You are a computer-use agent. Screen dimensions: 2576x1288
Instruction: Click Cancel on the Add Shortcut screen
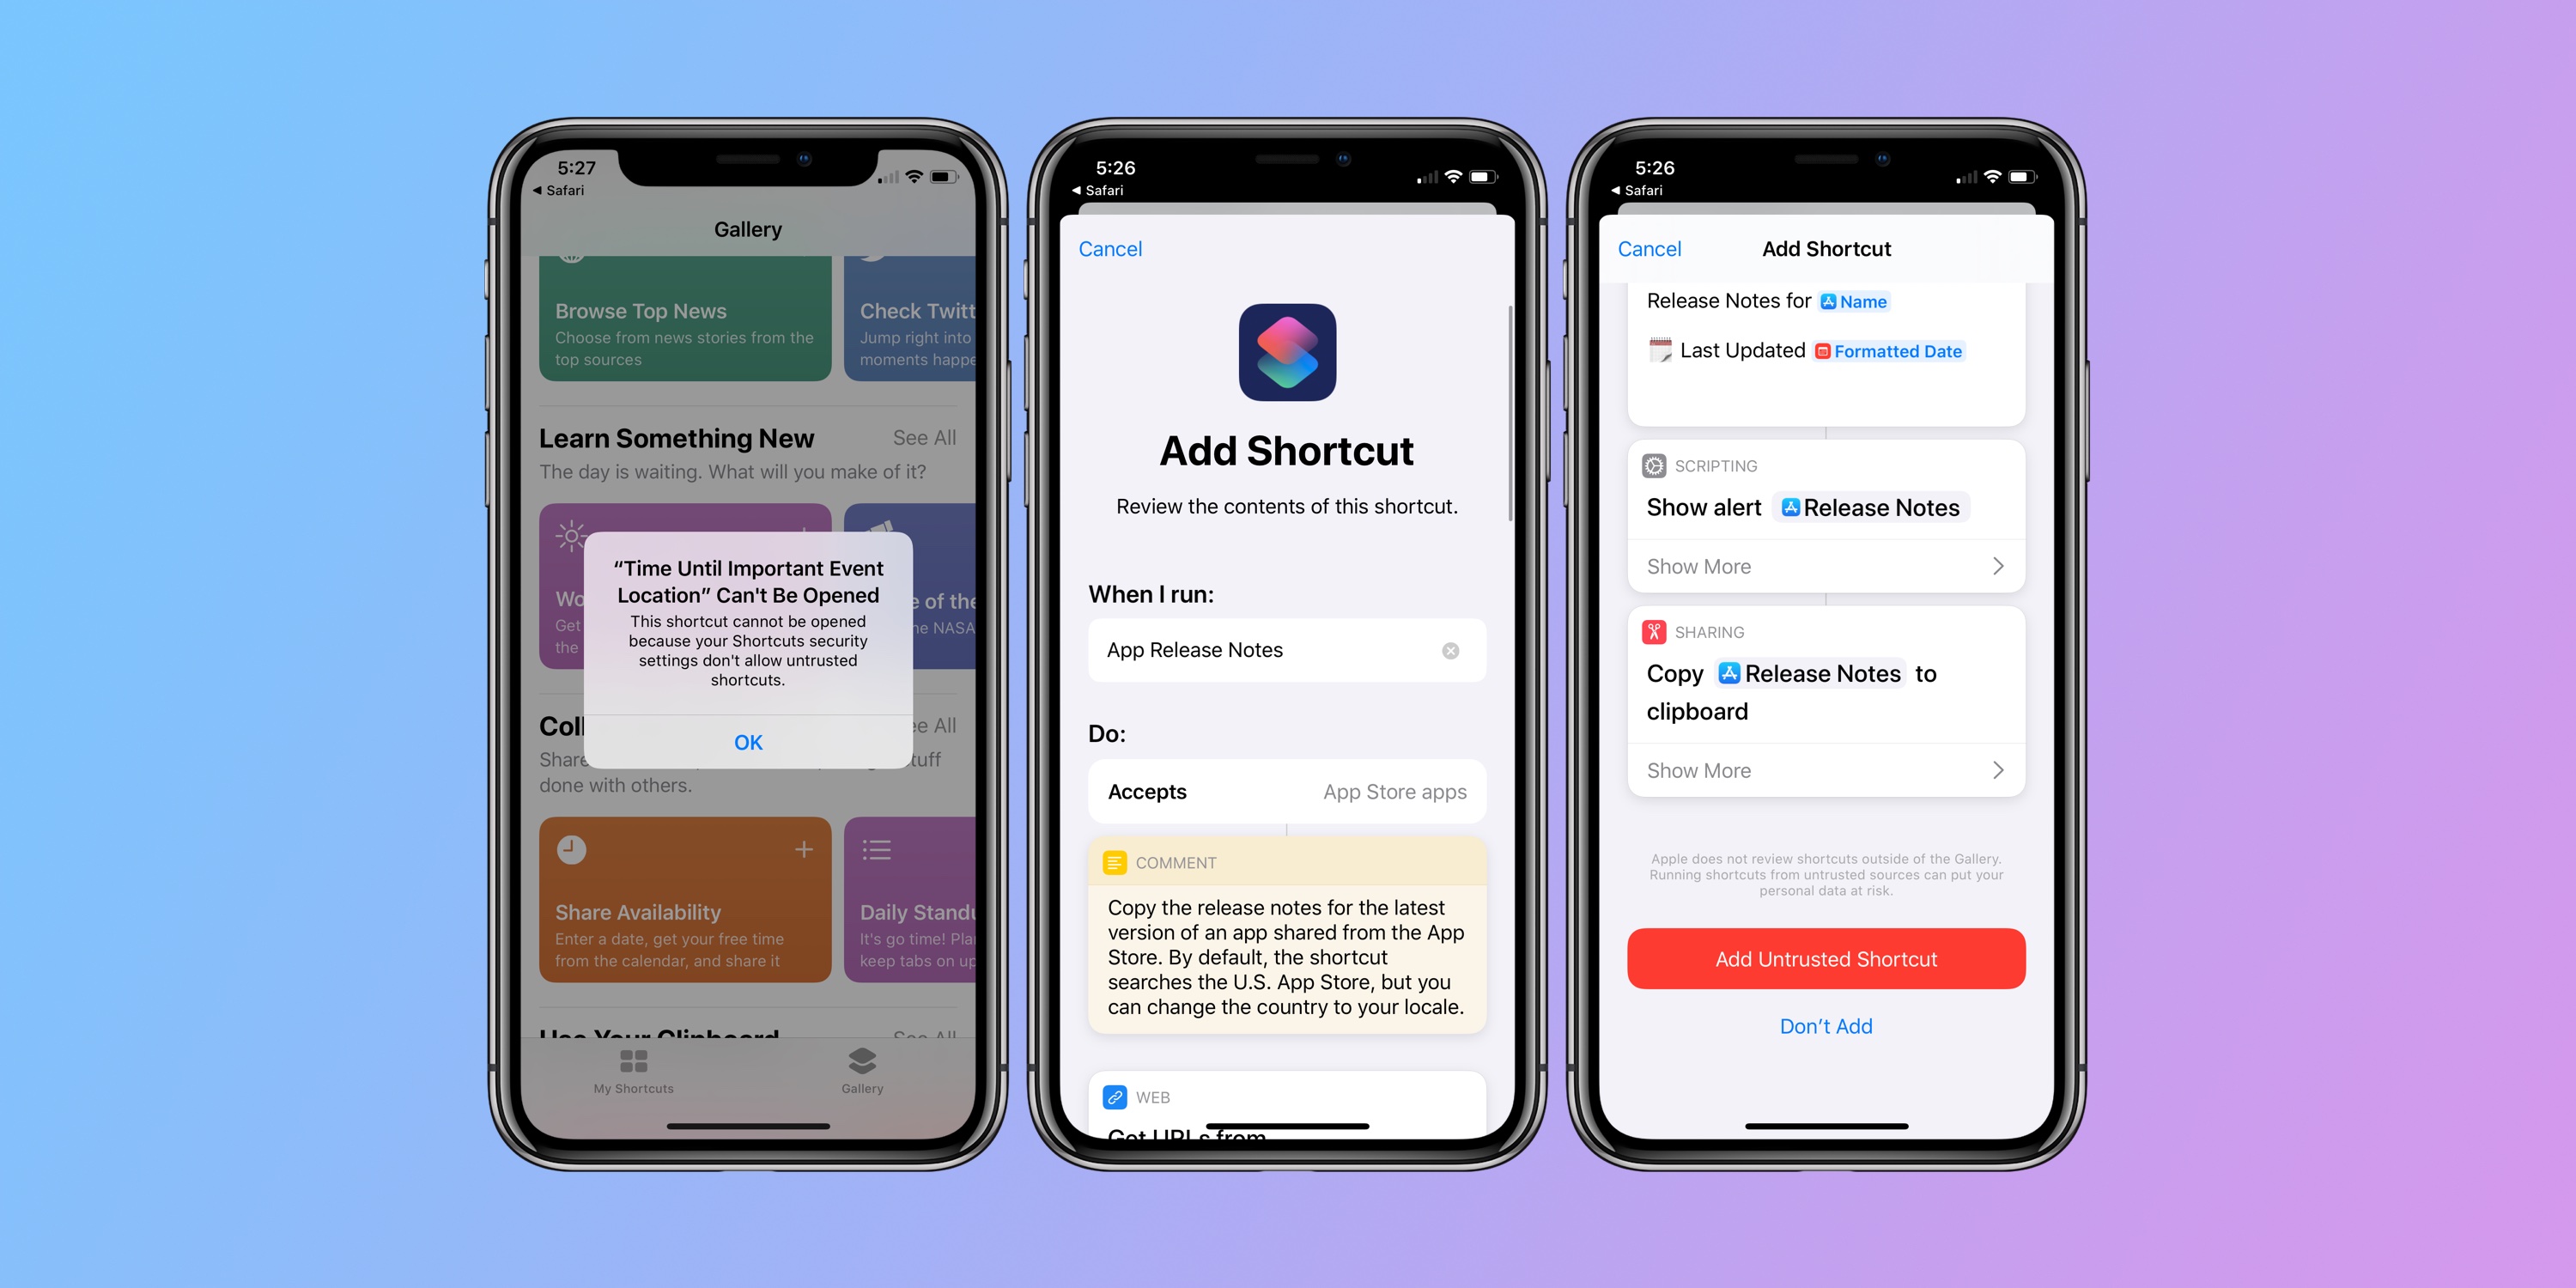tap(1112, 246)
